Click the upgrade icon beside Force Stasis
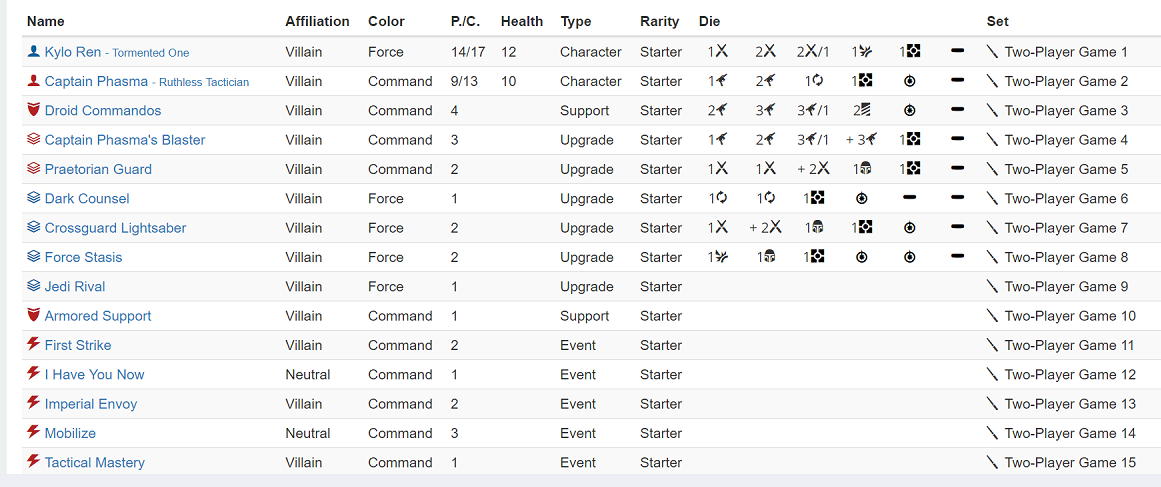 33,257
